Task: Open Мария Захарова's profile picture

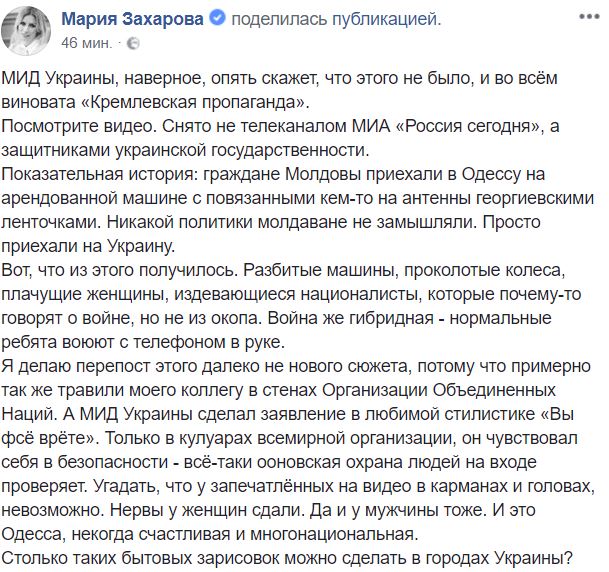Action: point(26,31)
